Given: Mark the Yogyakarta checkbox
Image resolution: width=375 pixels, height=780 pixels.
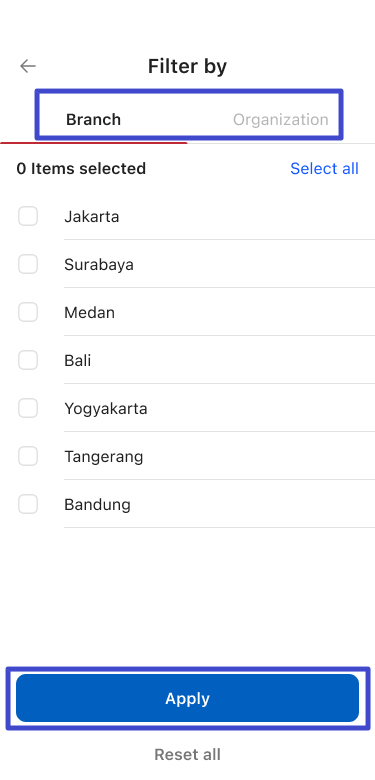Looking at the screenshot, I should pos(28,408).
